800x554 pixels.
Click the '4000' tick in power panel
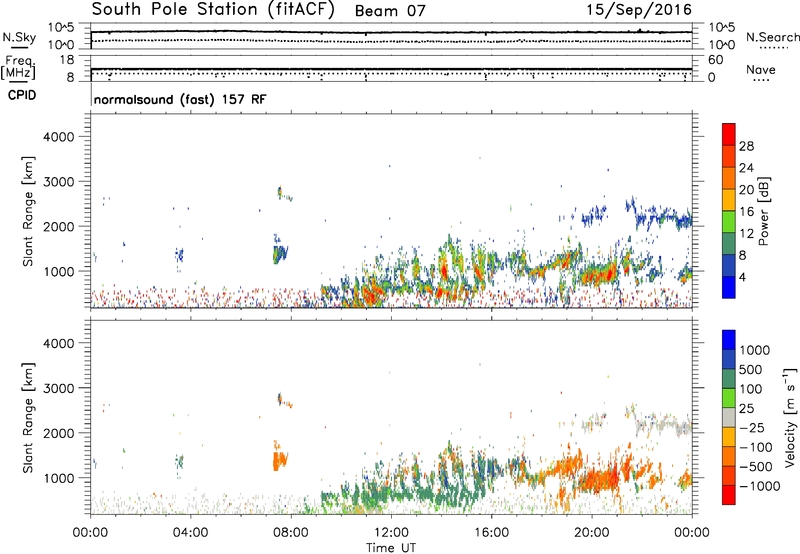[58, 137]
